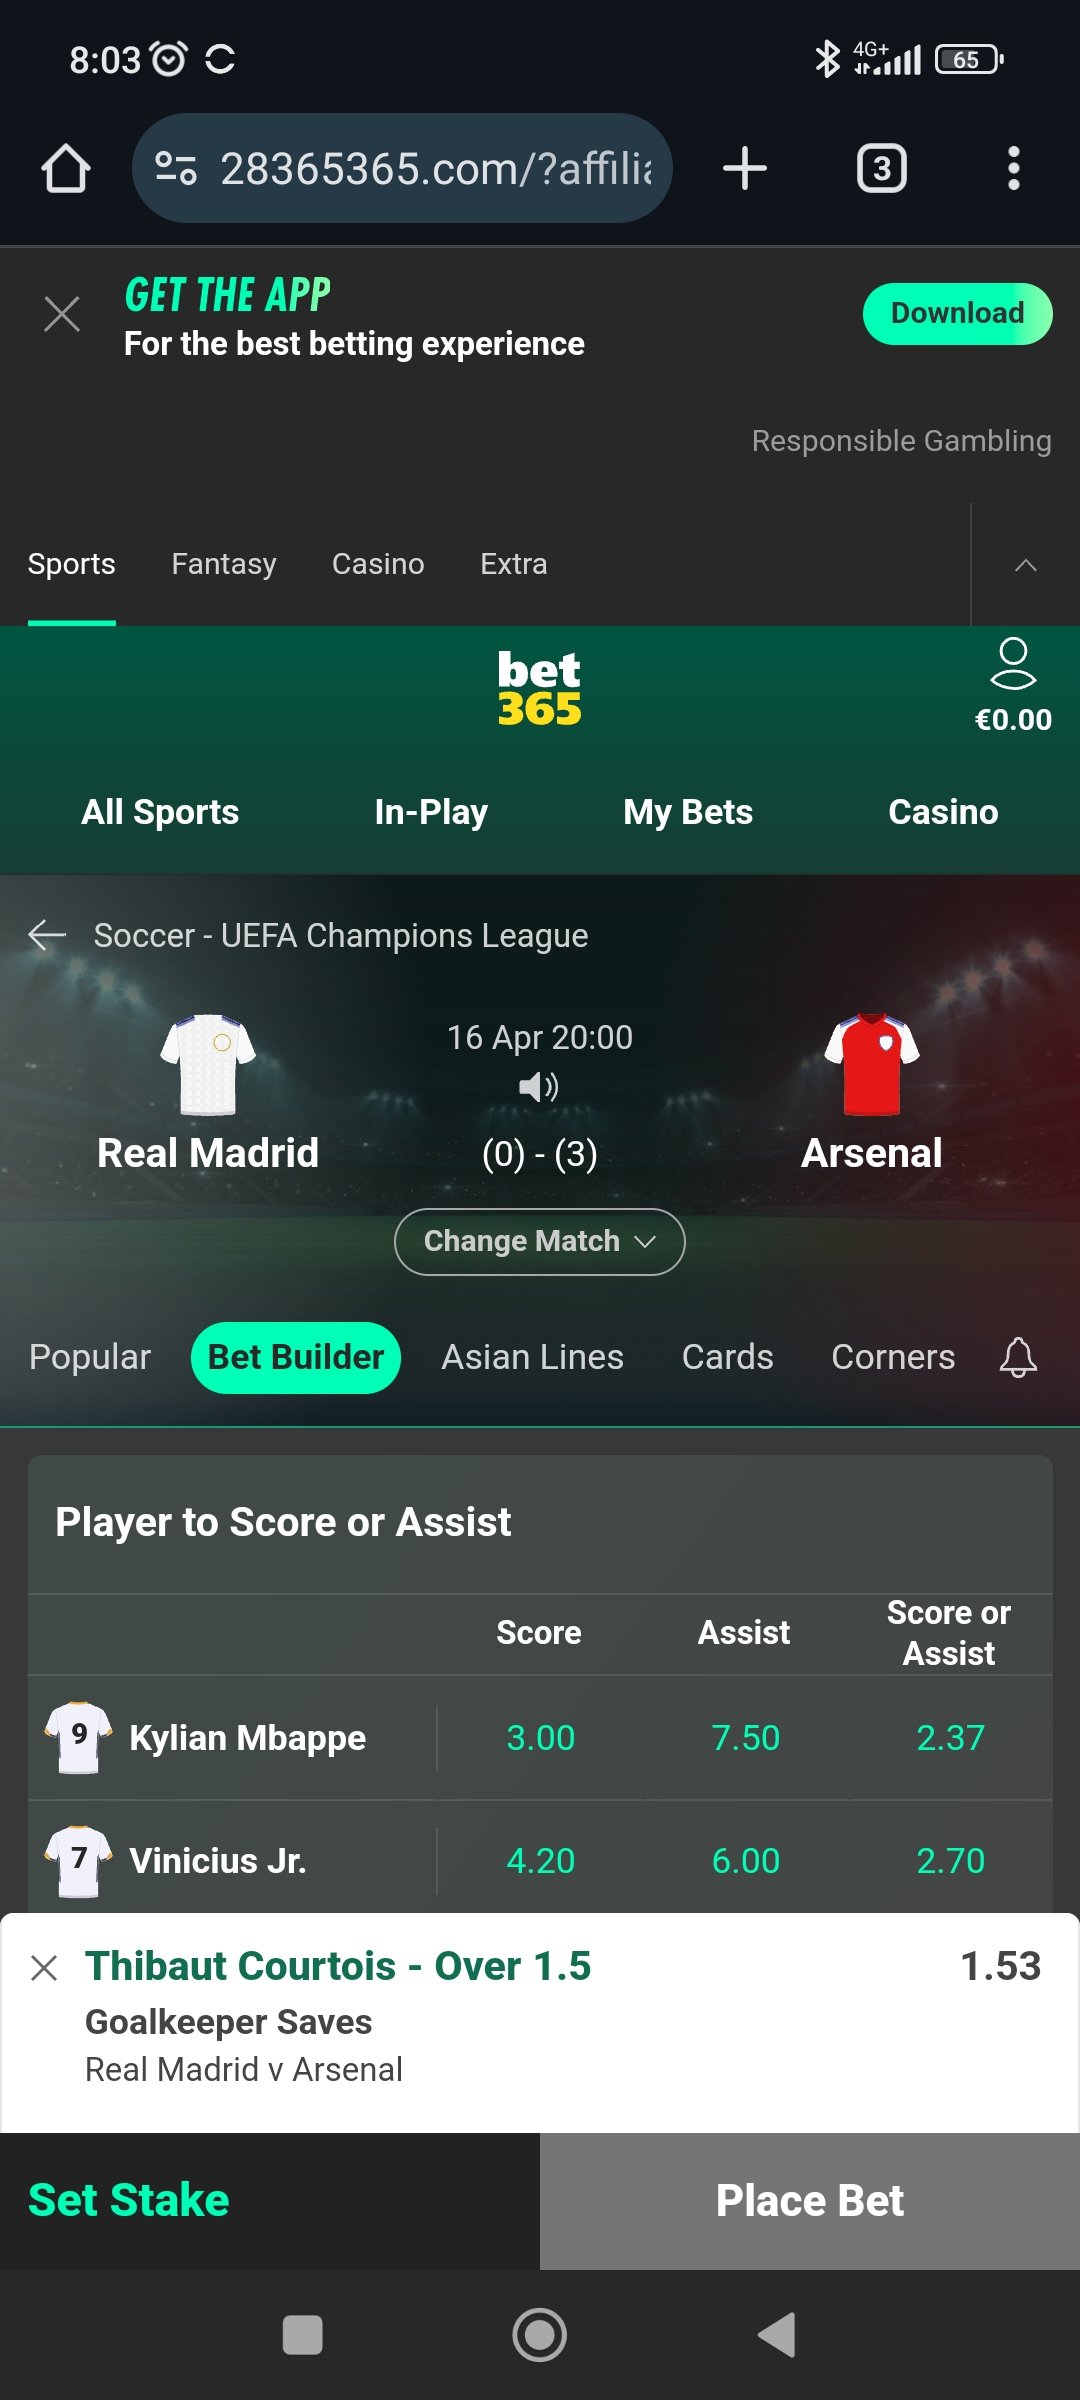The width and height of the screenshot is (1080, 2400).
Task: Open the Responsible Gambling link
Action: point(901,441)
